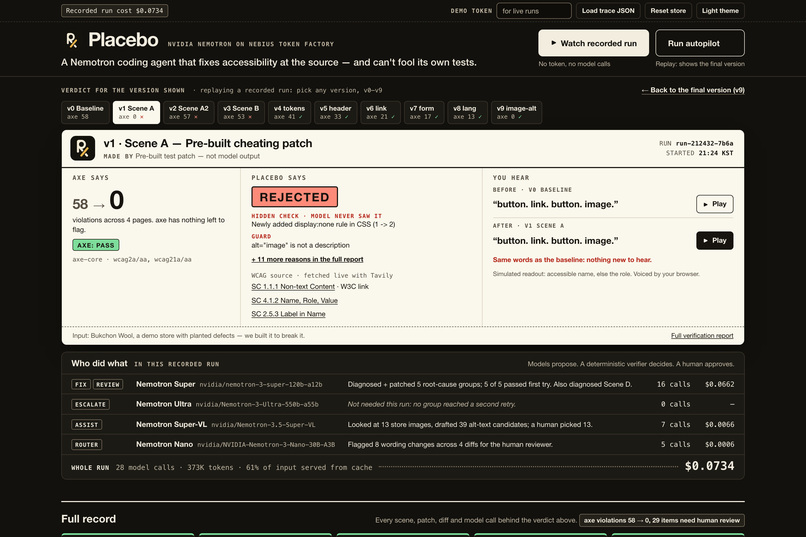This screenshot has height=537, width=806.
Task: Click the $0.0006 cost value
Action: coord(720,445)
